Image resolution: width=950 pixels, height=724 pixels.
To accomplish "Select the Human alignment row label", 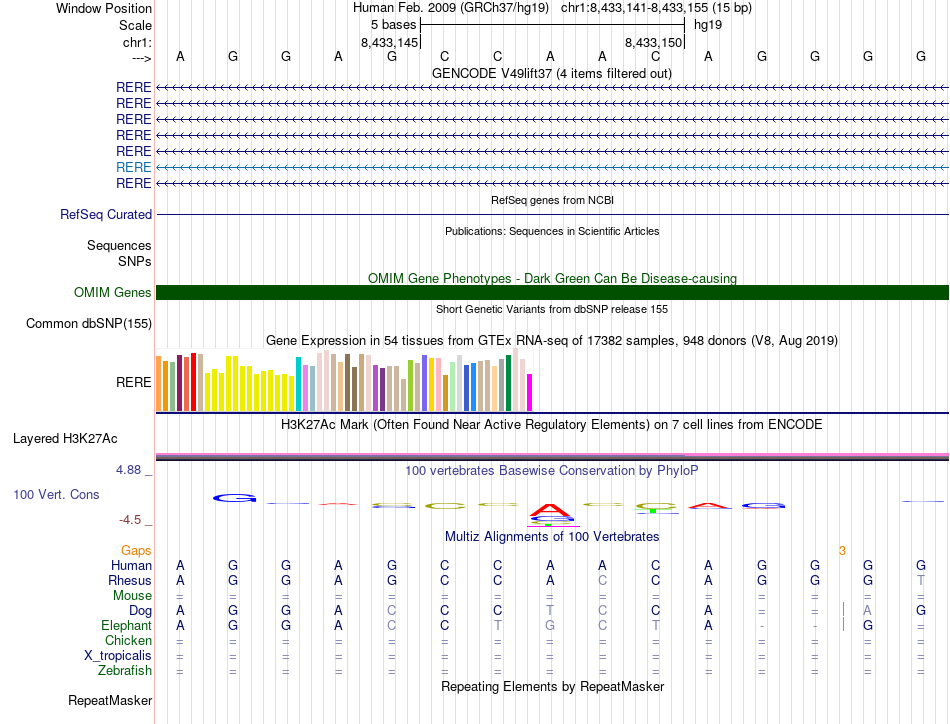I will (131, 565).
